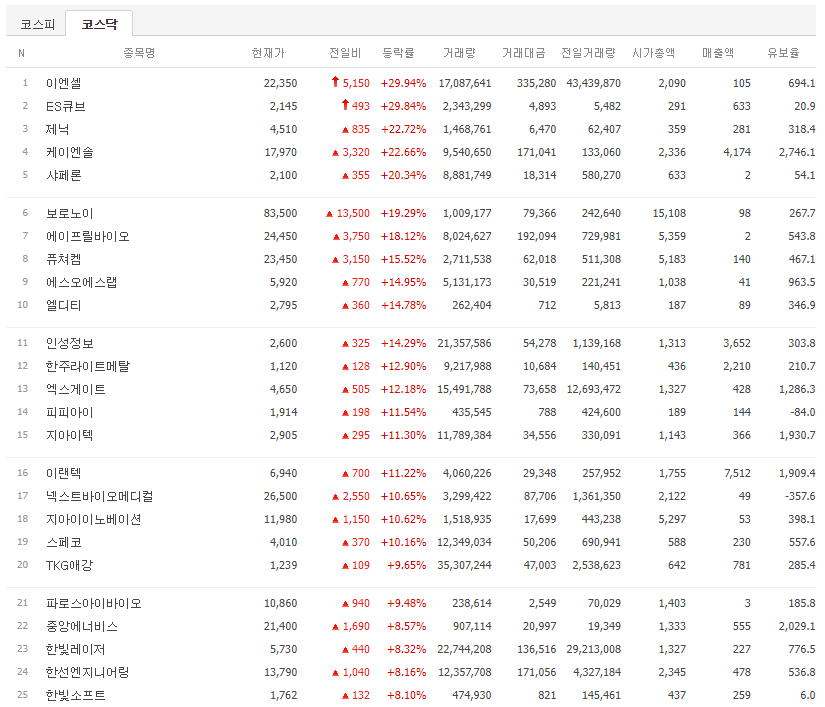Click 에이프릴바이오 stock name
Screen dimensions: 825x707
tap(87, 236)
